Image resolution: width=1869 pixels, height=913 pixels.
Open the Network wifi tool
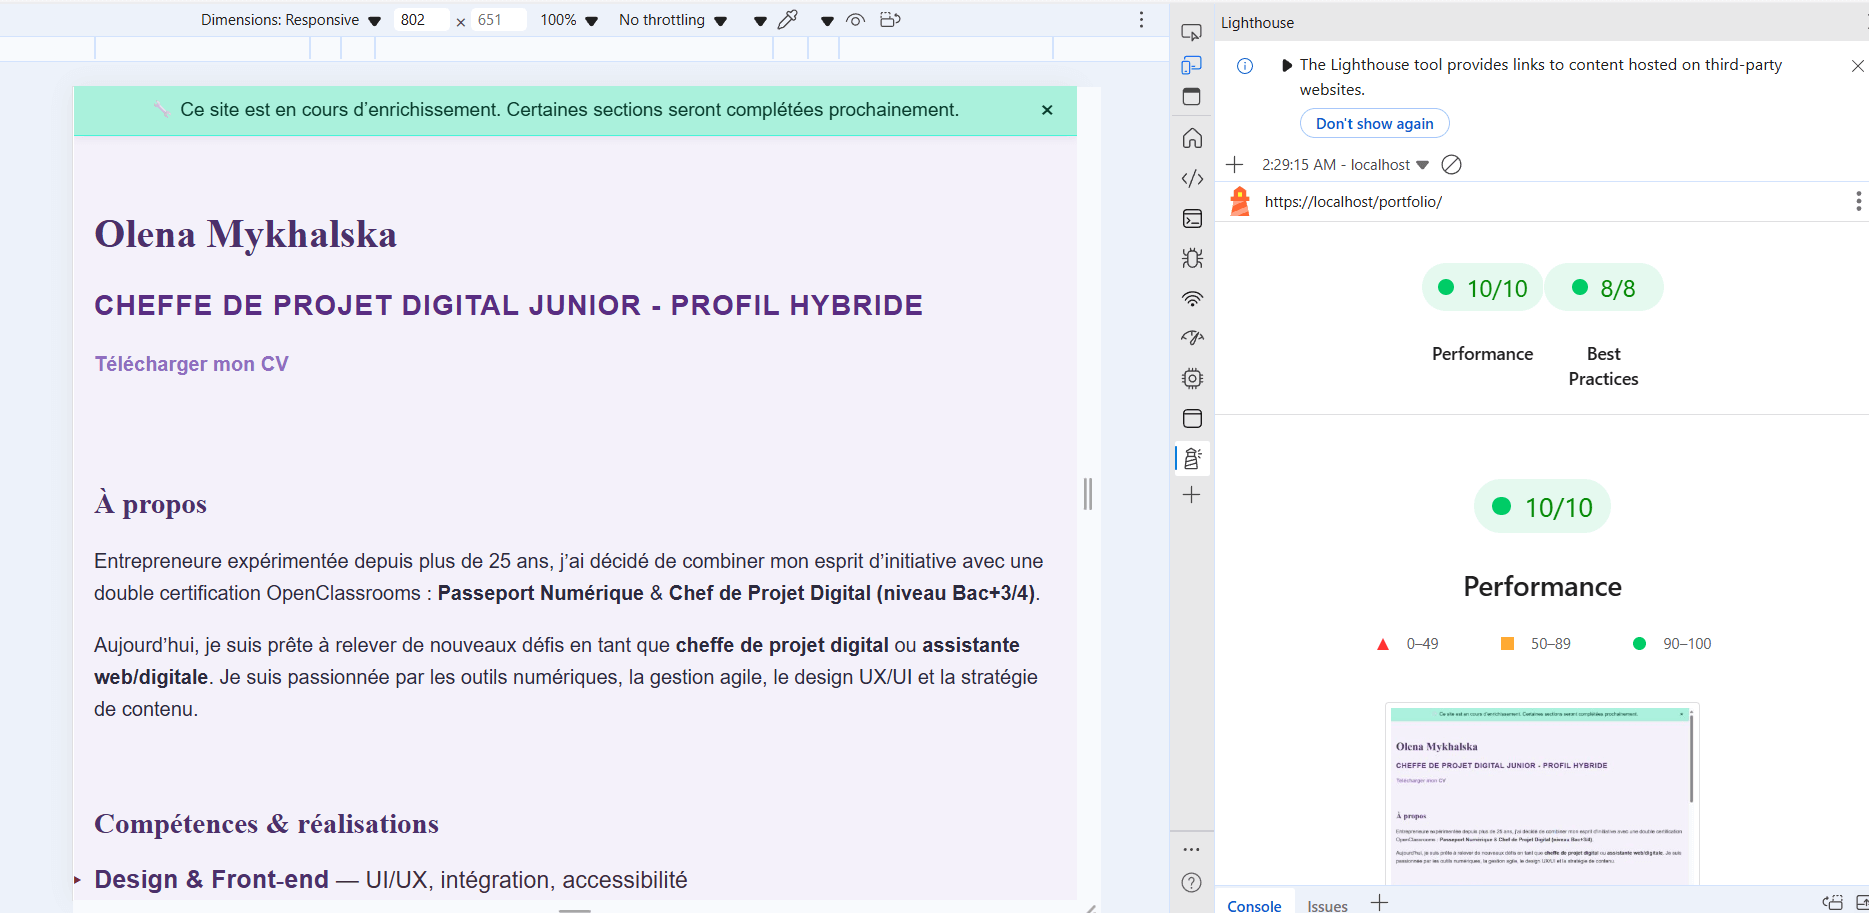[x=1192, y=298]
